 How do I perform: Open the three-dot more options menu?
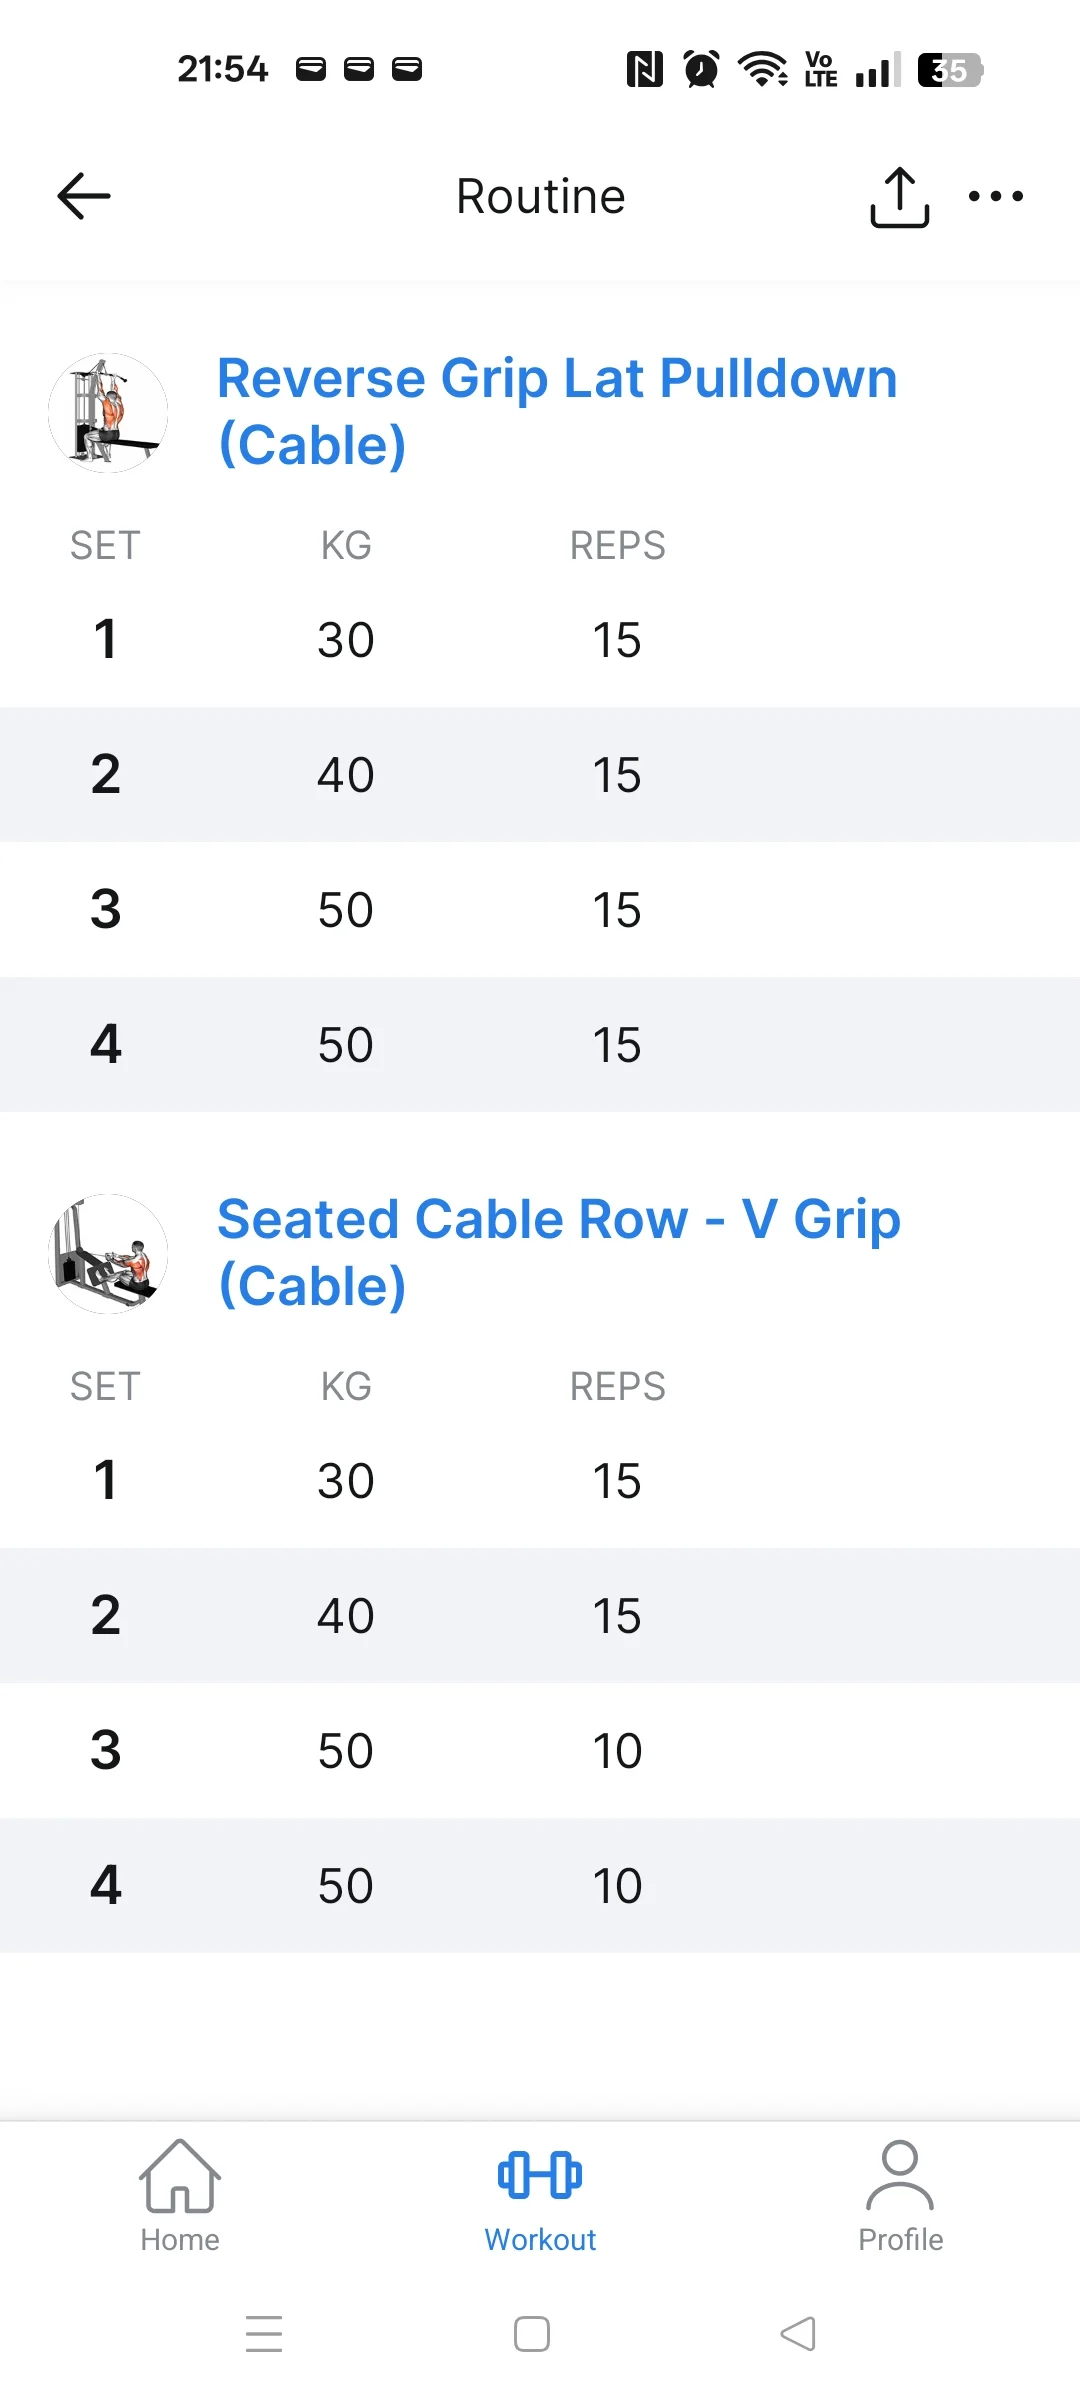tap(996, 196)
